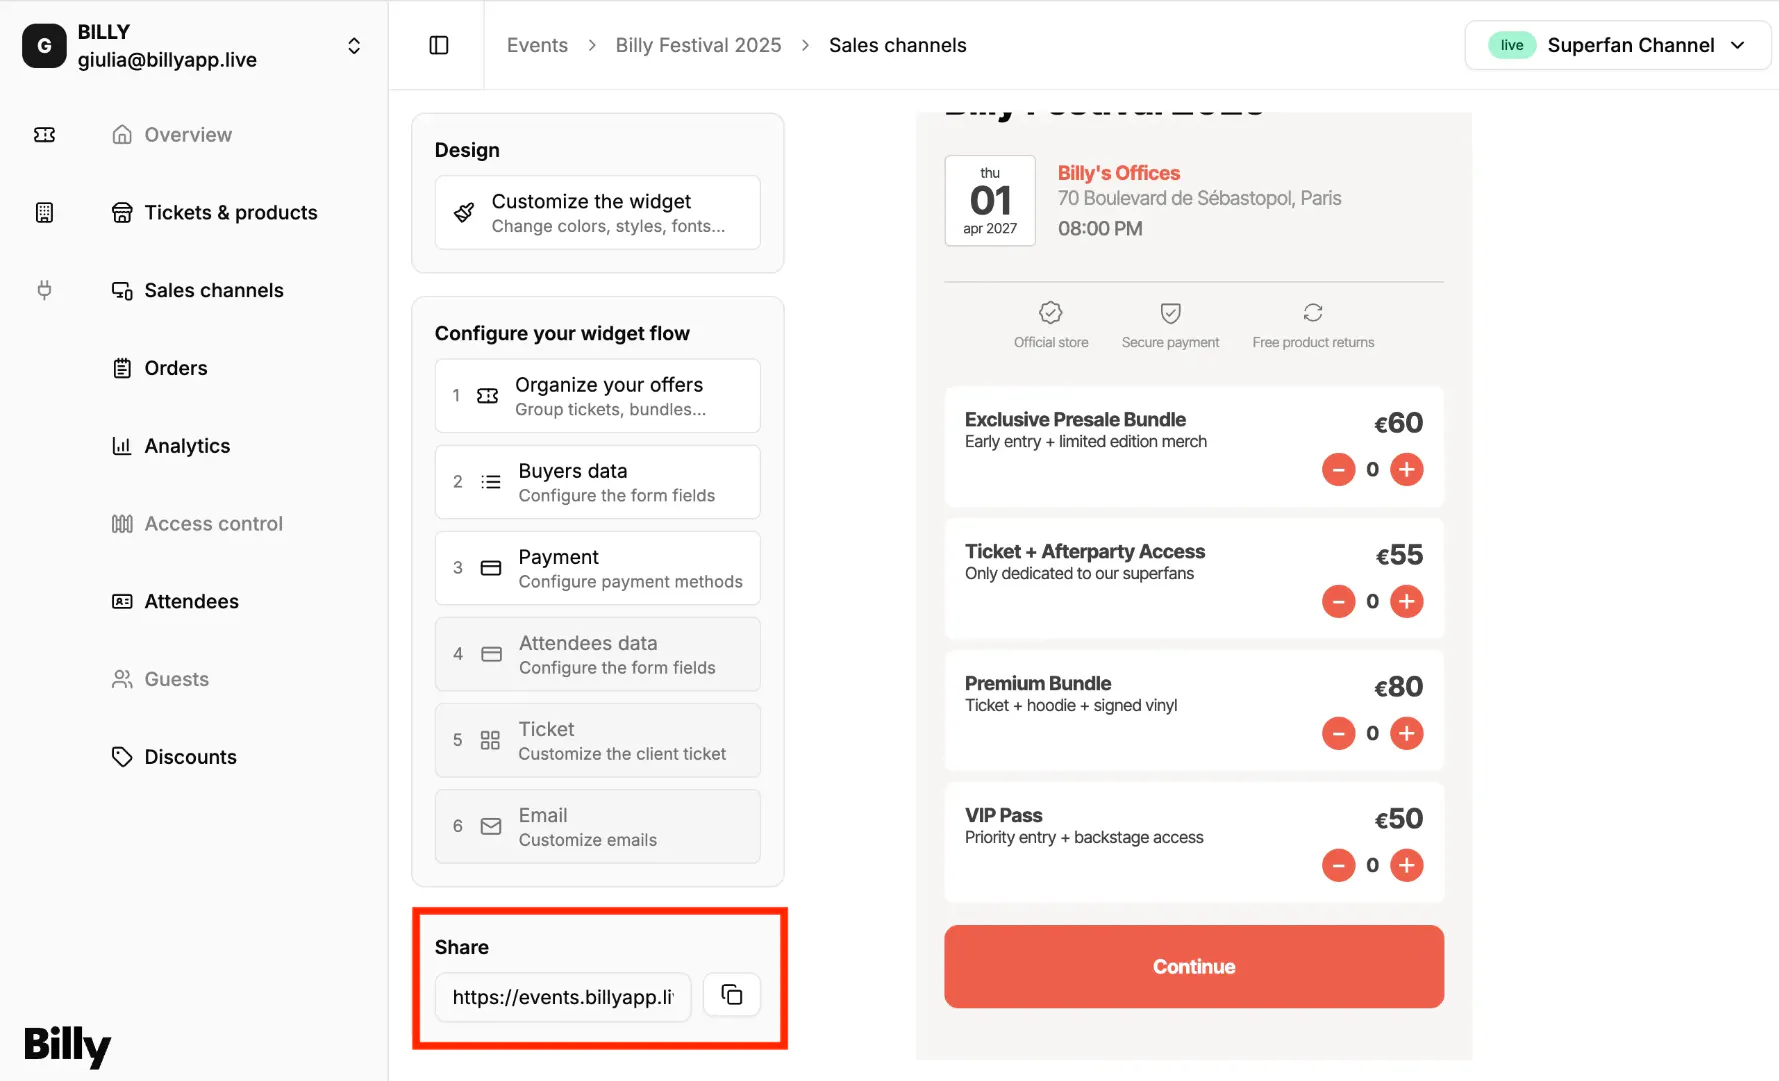Click the Billy's Offices venue link
Screen dimensions: 1779x1081
[1119, 173]
